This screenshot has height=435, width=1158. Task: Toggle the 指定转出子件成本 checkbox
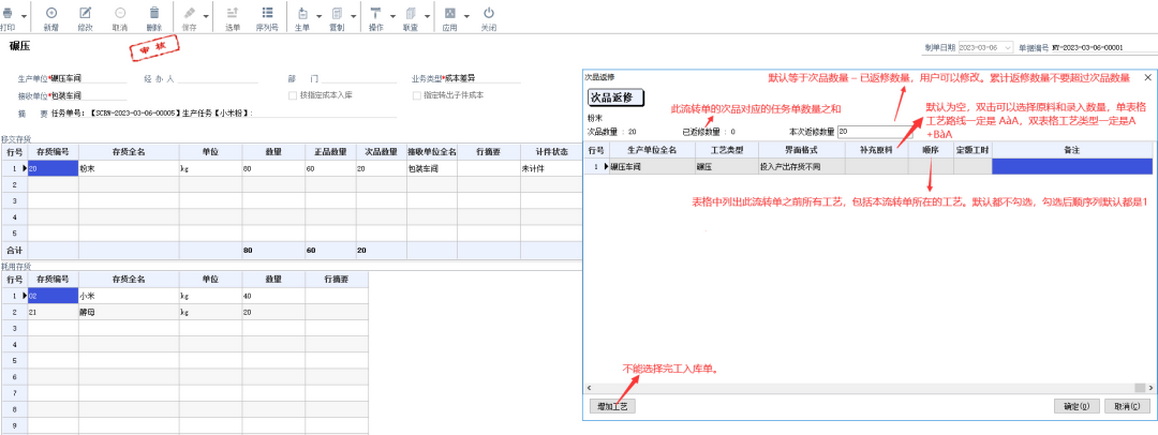click(x=417, y=96)
